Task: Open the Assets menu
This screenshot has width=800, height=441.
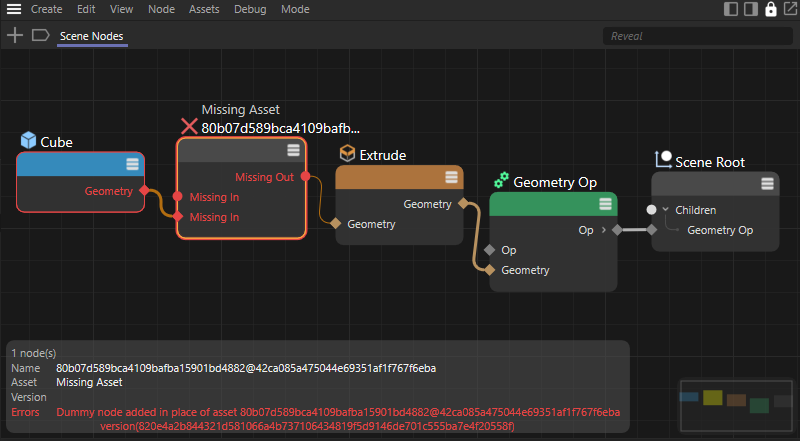Action: coord(204,9)
